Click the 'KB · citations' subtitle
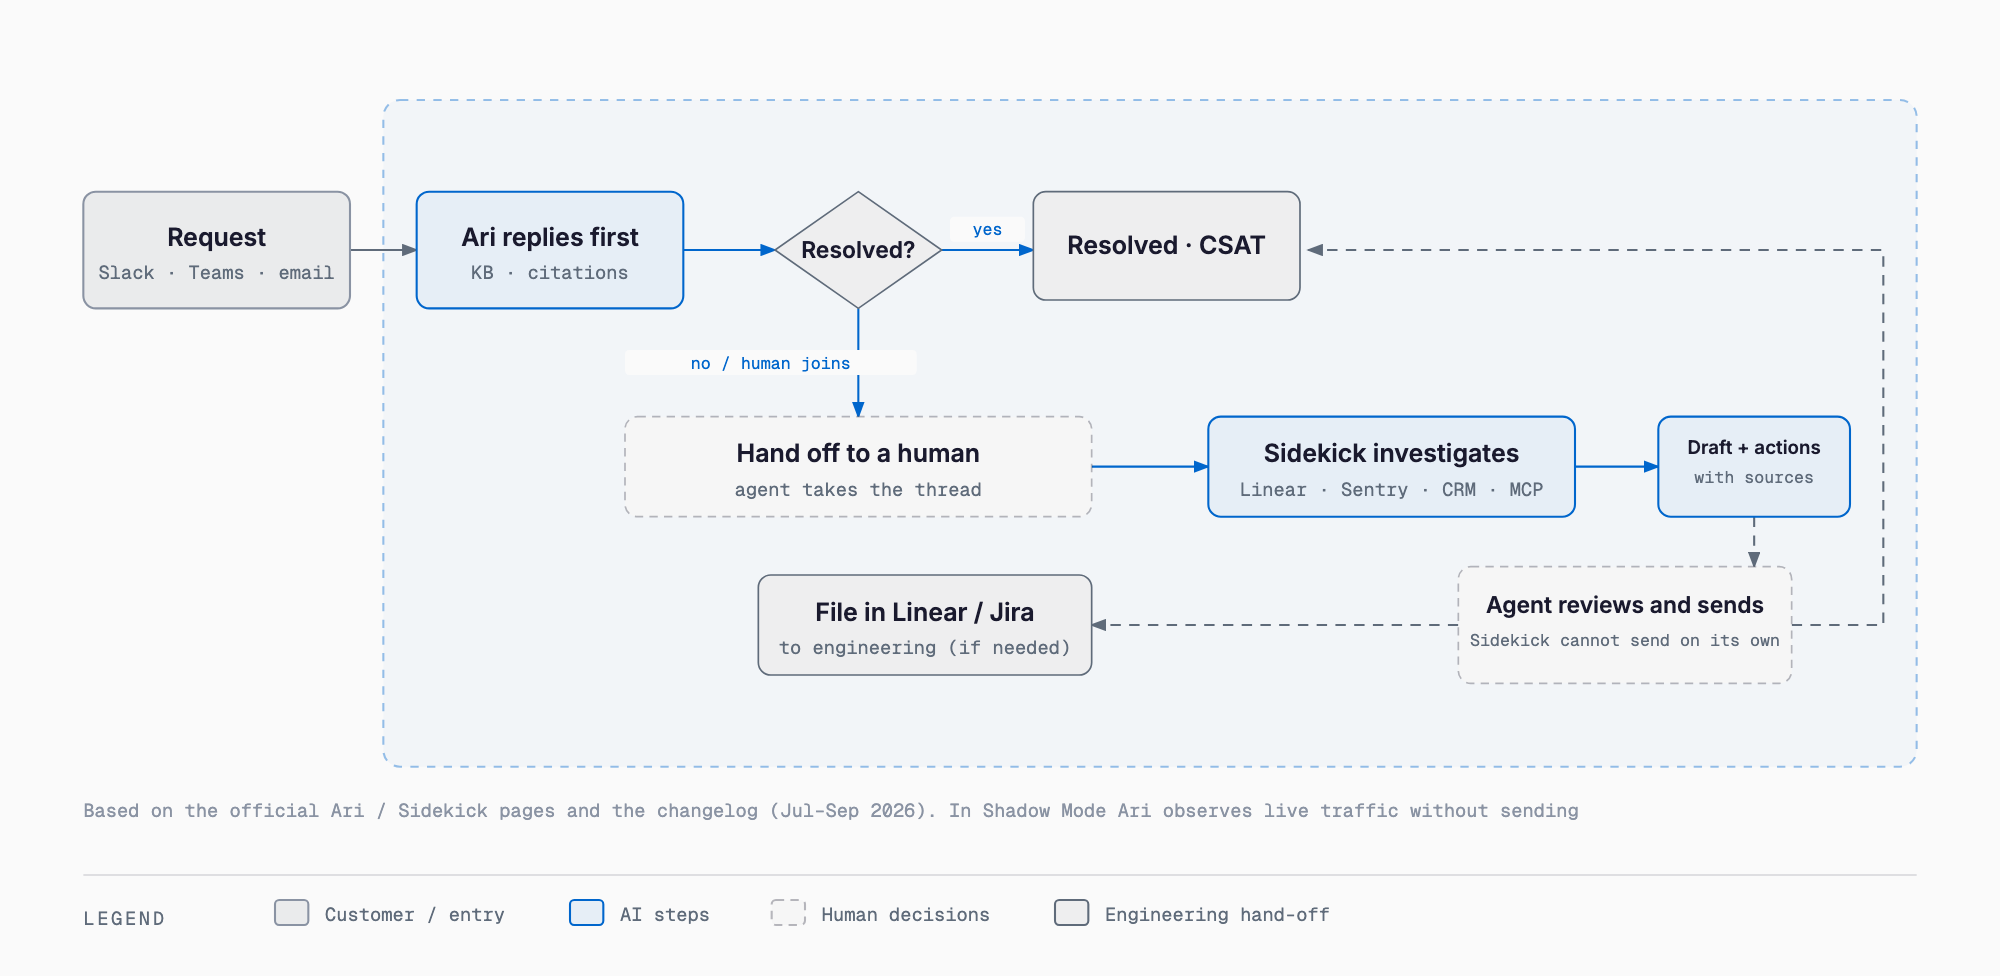2000x976 pixels. [550, 273]
